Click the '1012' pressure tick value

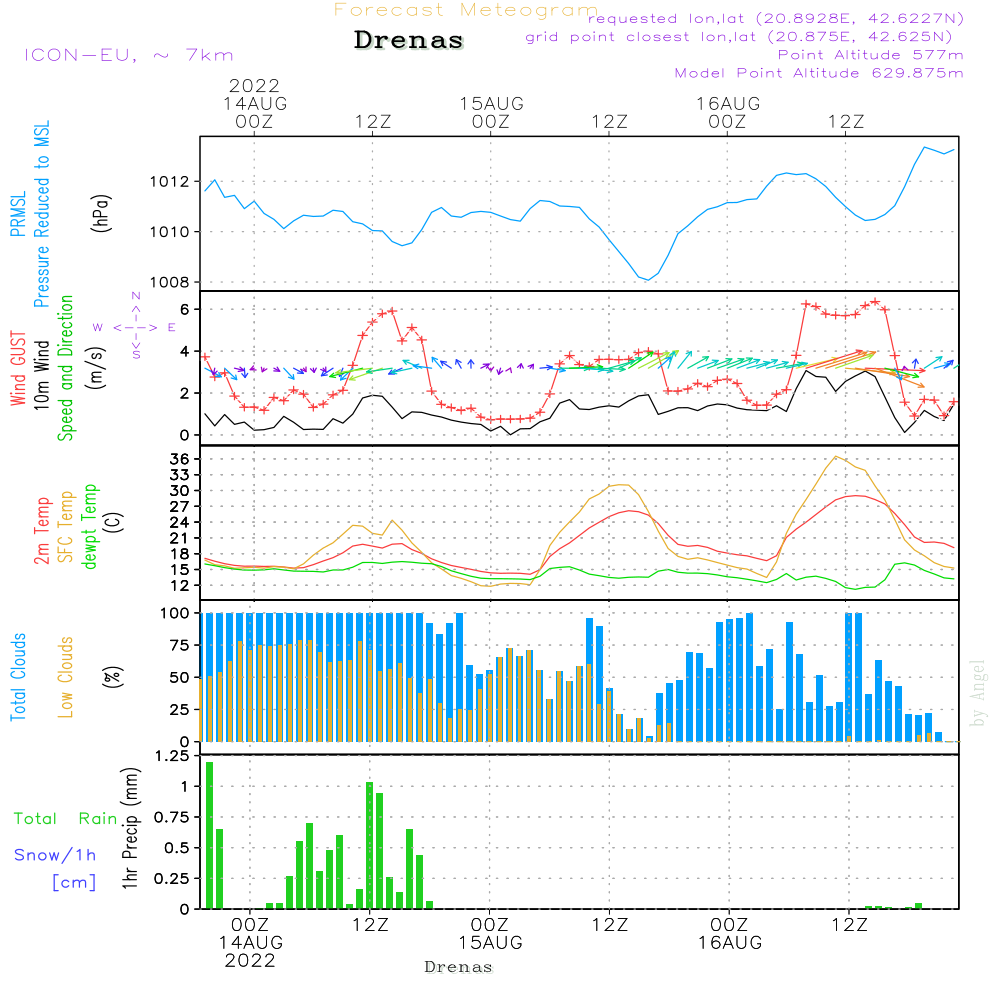click(x=170, y=182)
